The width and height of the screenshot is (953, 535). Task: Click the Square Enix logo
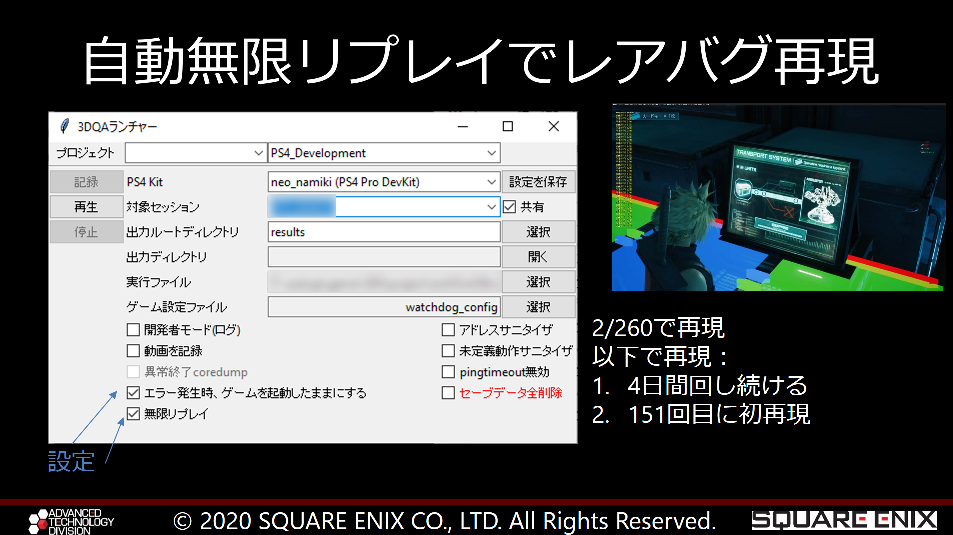(x=844, y=520)
